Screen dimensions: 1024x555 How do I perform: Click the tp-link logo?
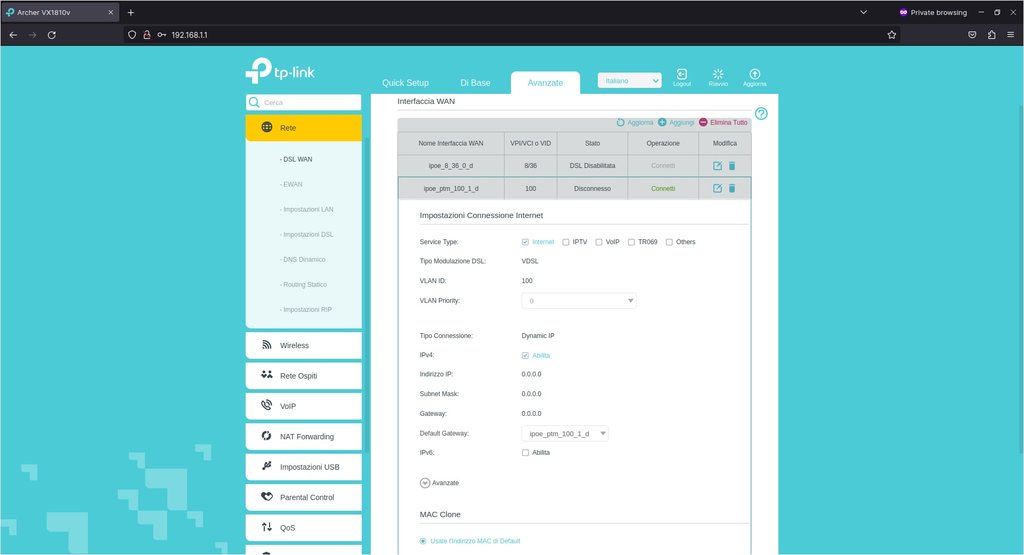click(x=280, y=71)
